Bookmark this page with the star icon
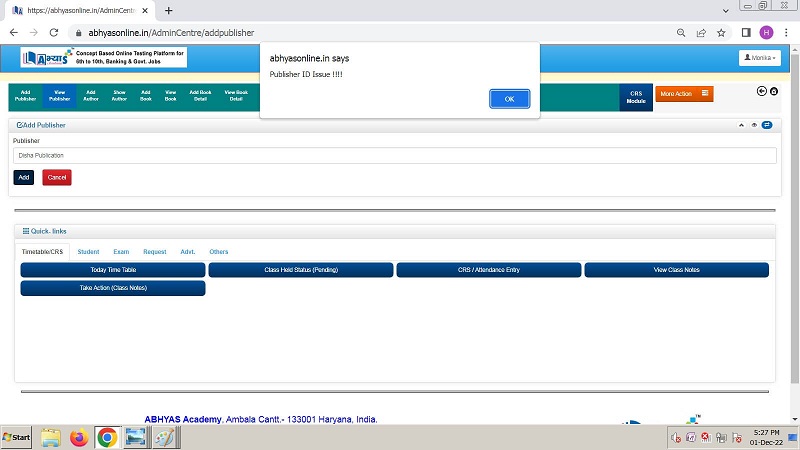The width and height of the screenshot is (800, 450). (721, 32)
